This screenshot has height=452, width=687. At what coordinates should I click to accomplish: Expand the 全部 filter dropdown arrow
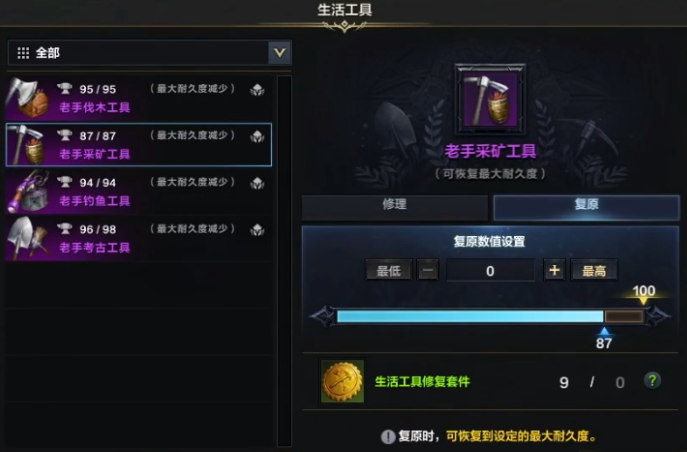tap(280, 53)
